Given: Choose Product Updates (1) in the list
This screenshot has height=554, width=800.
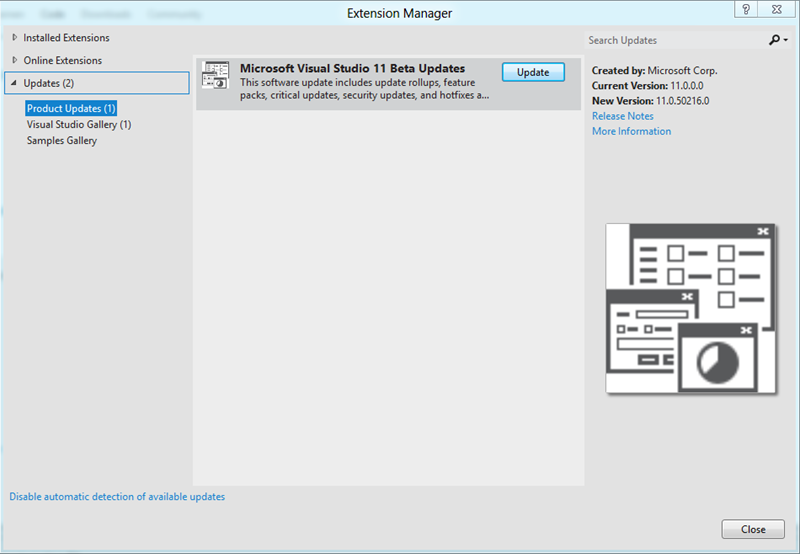Looking at the screenshot, I should [x=71, y=108].
